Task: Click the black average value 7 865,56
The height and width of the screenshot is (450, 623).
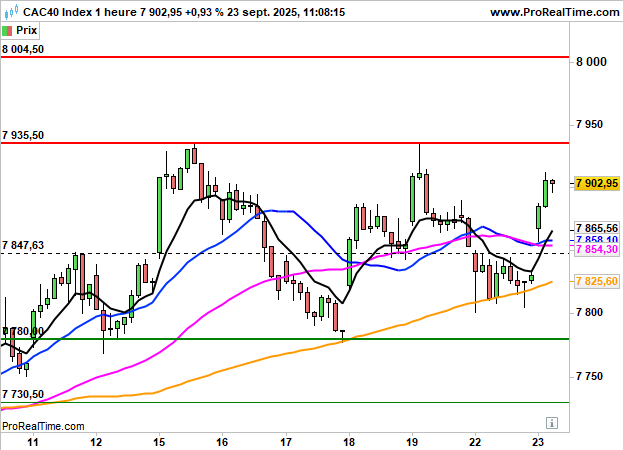Action: [x=596, y=228]
